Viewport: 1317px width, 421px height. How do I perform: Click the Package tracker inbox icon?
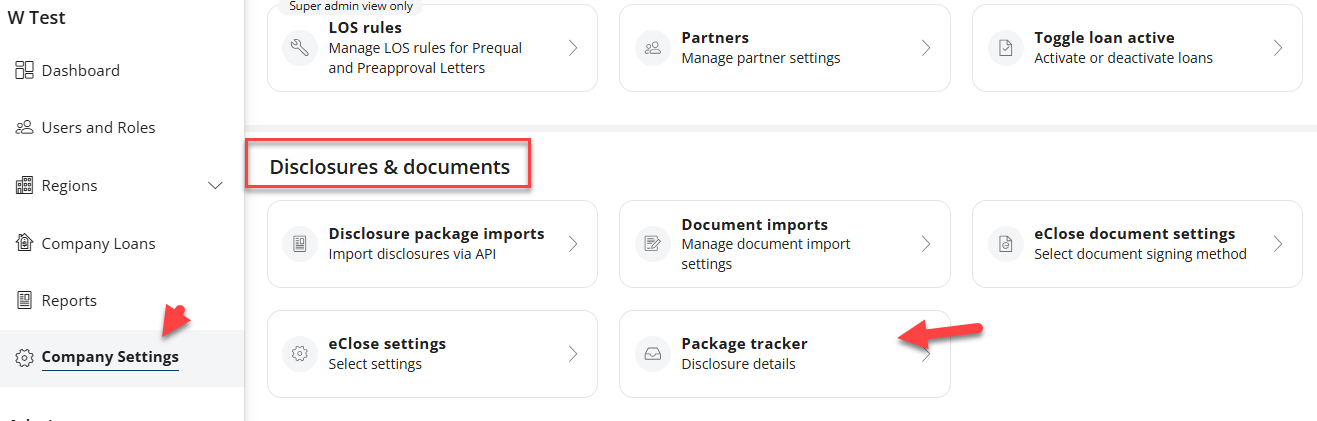tap(653, 354)
